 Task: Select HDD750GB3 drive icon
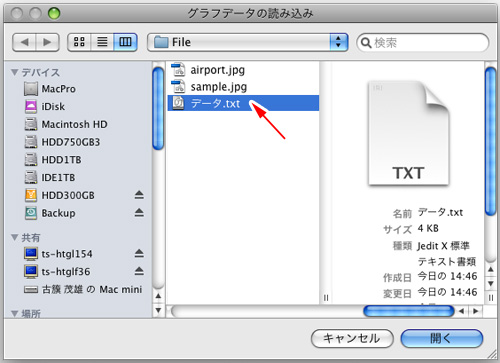tap(31, 142)
